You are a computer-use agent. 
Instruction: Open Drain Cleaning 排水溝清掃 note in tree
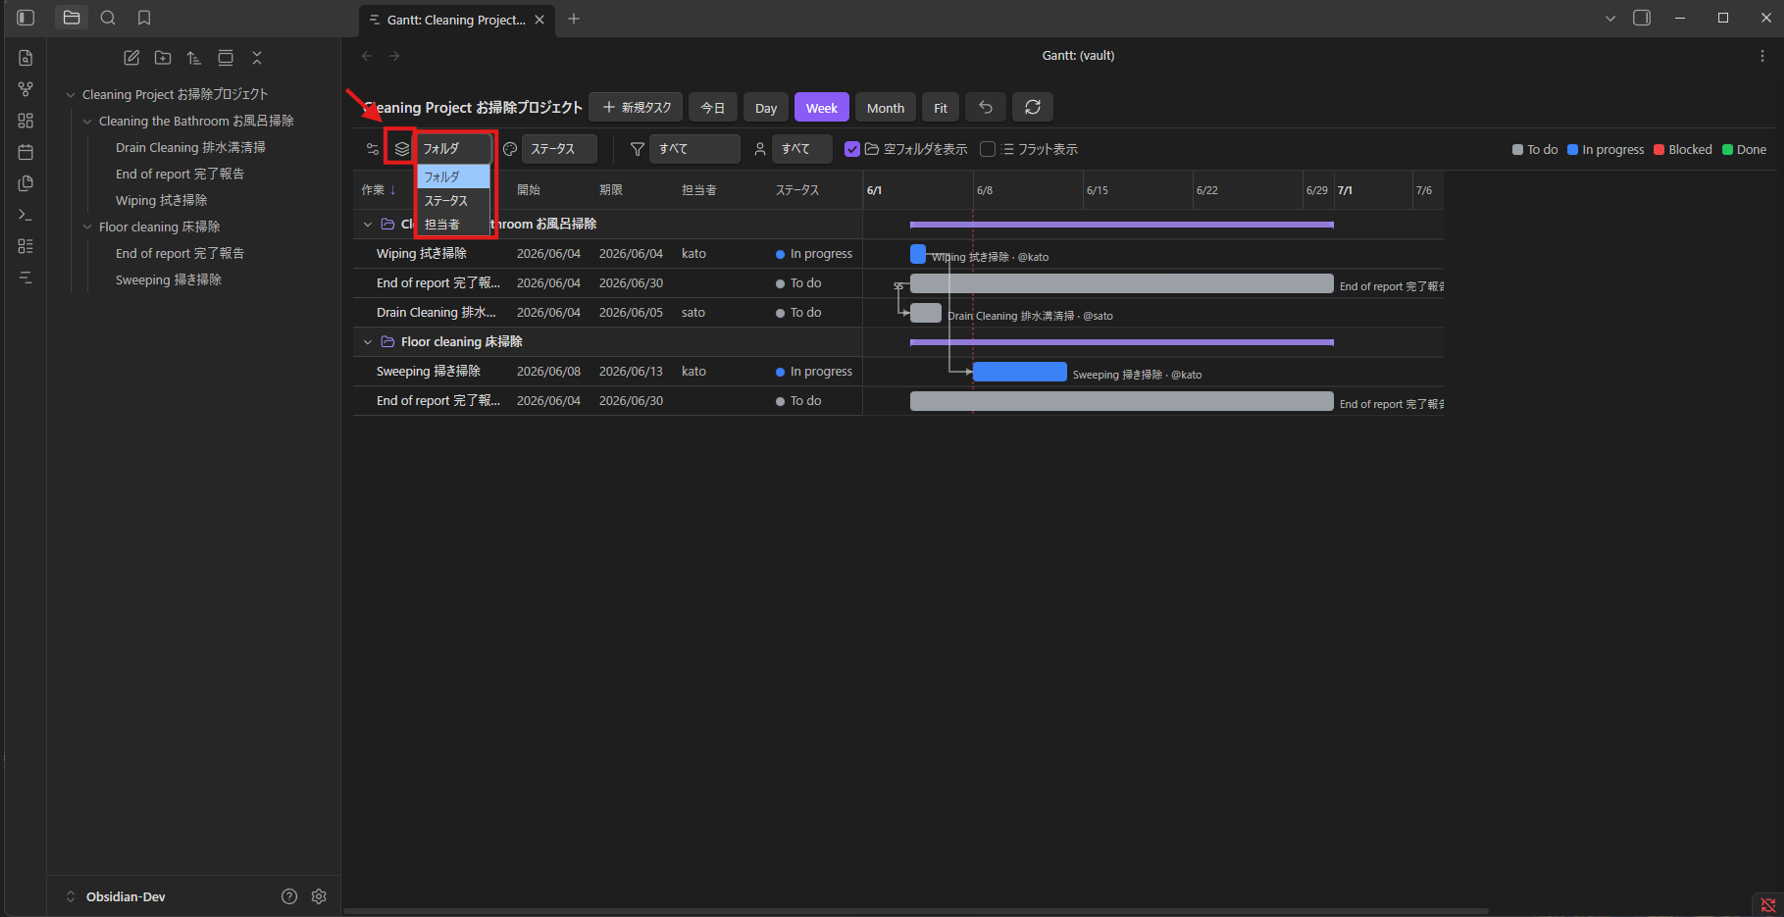coord(190,147)
